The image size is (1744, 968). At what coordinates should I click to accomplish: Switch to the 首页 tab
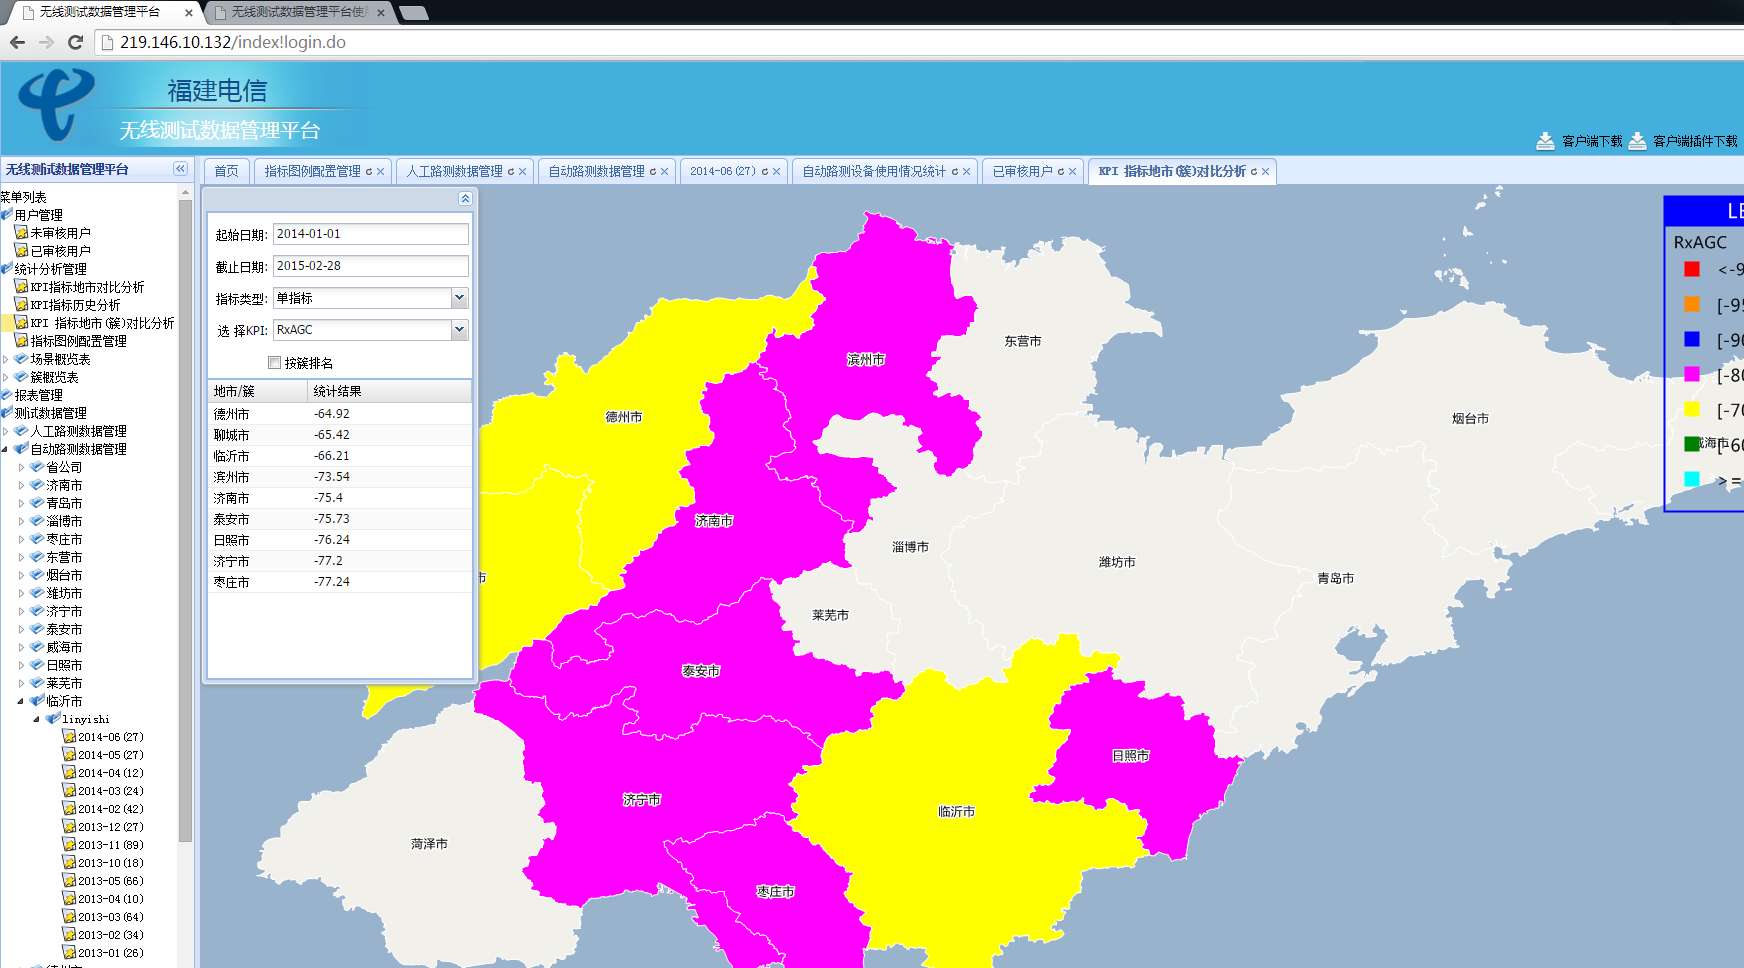click(227, 171)
